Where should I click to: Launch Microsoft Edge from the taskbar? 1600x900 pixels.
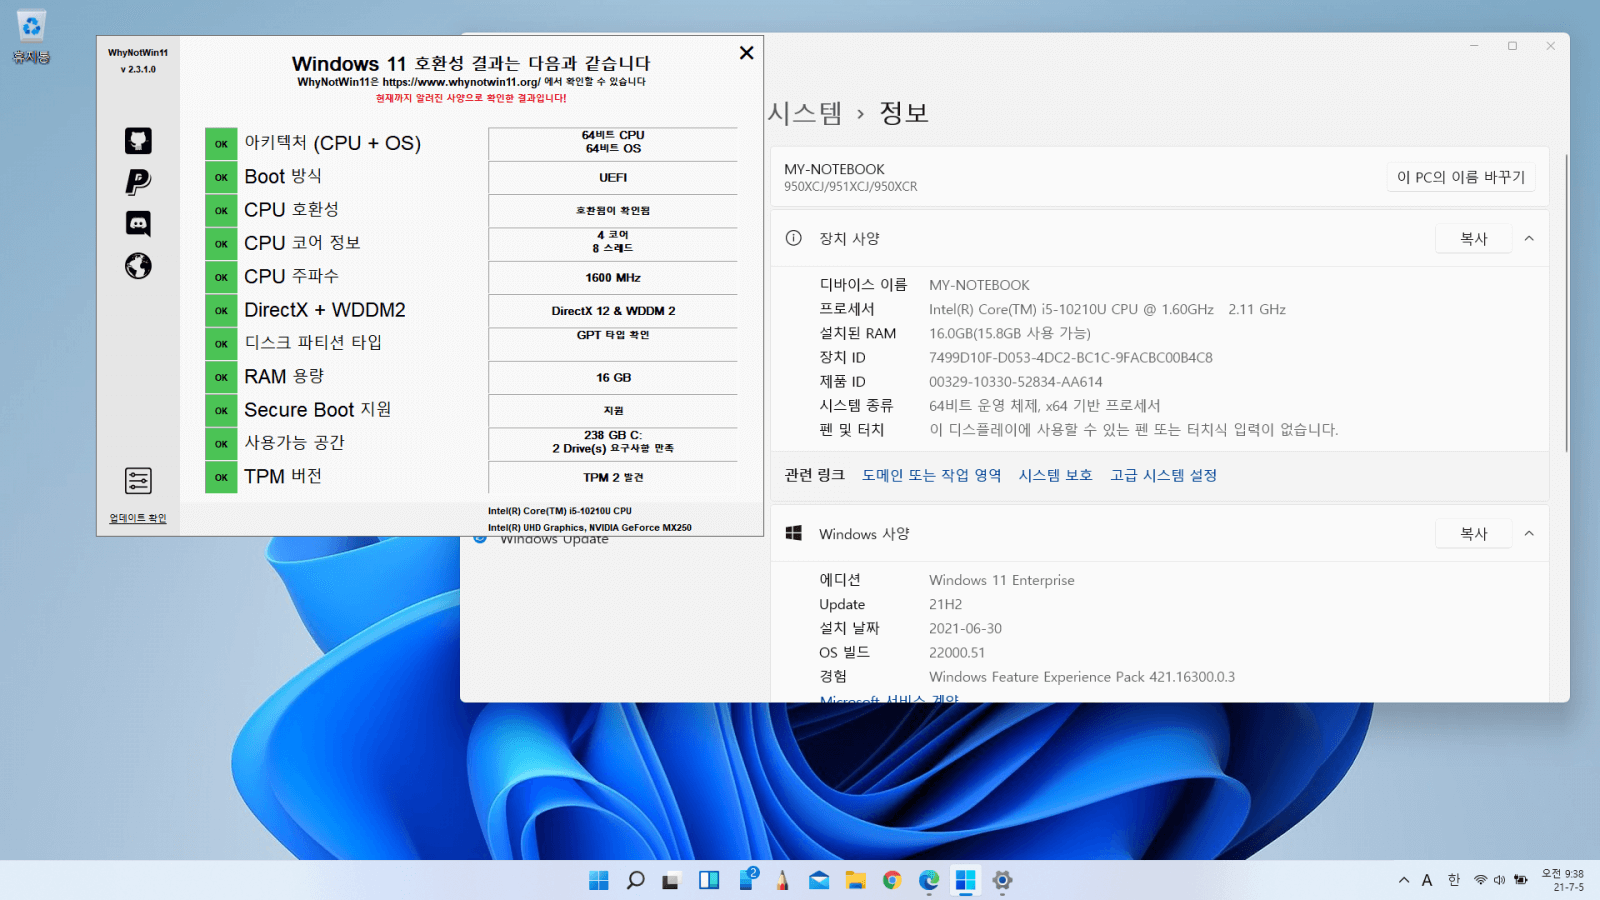(929, 880)
